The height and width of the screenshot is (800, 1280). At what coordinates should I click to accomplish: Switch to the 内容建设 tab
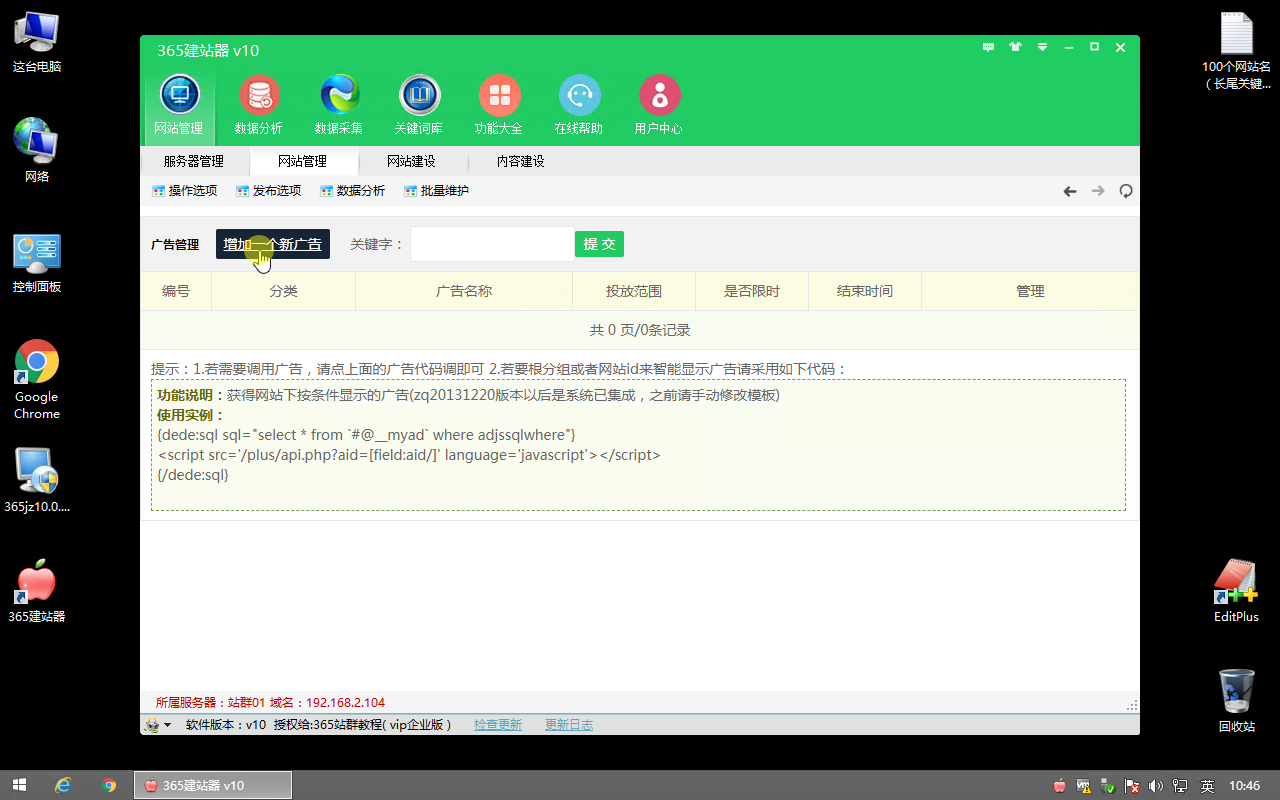(521, 161)
